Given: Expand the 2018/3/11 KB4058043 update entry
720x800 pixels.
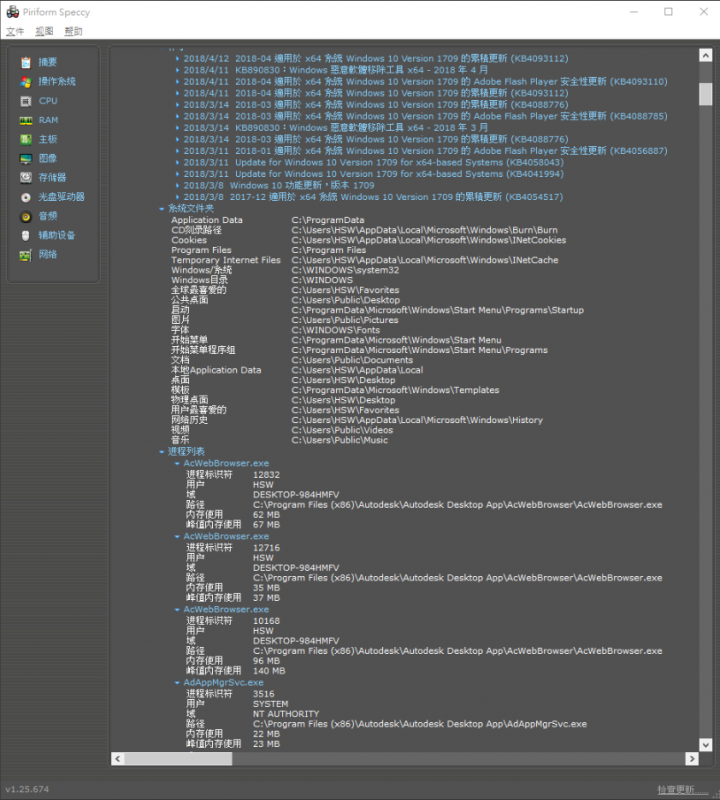Looking at the screenshot, I should [x=177, y=163].
